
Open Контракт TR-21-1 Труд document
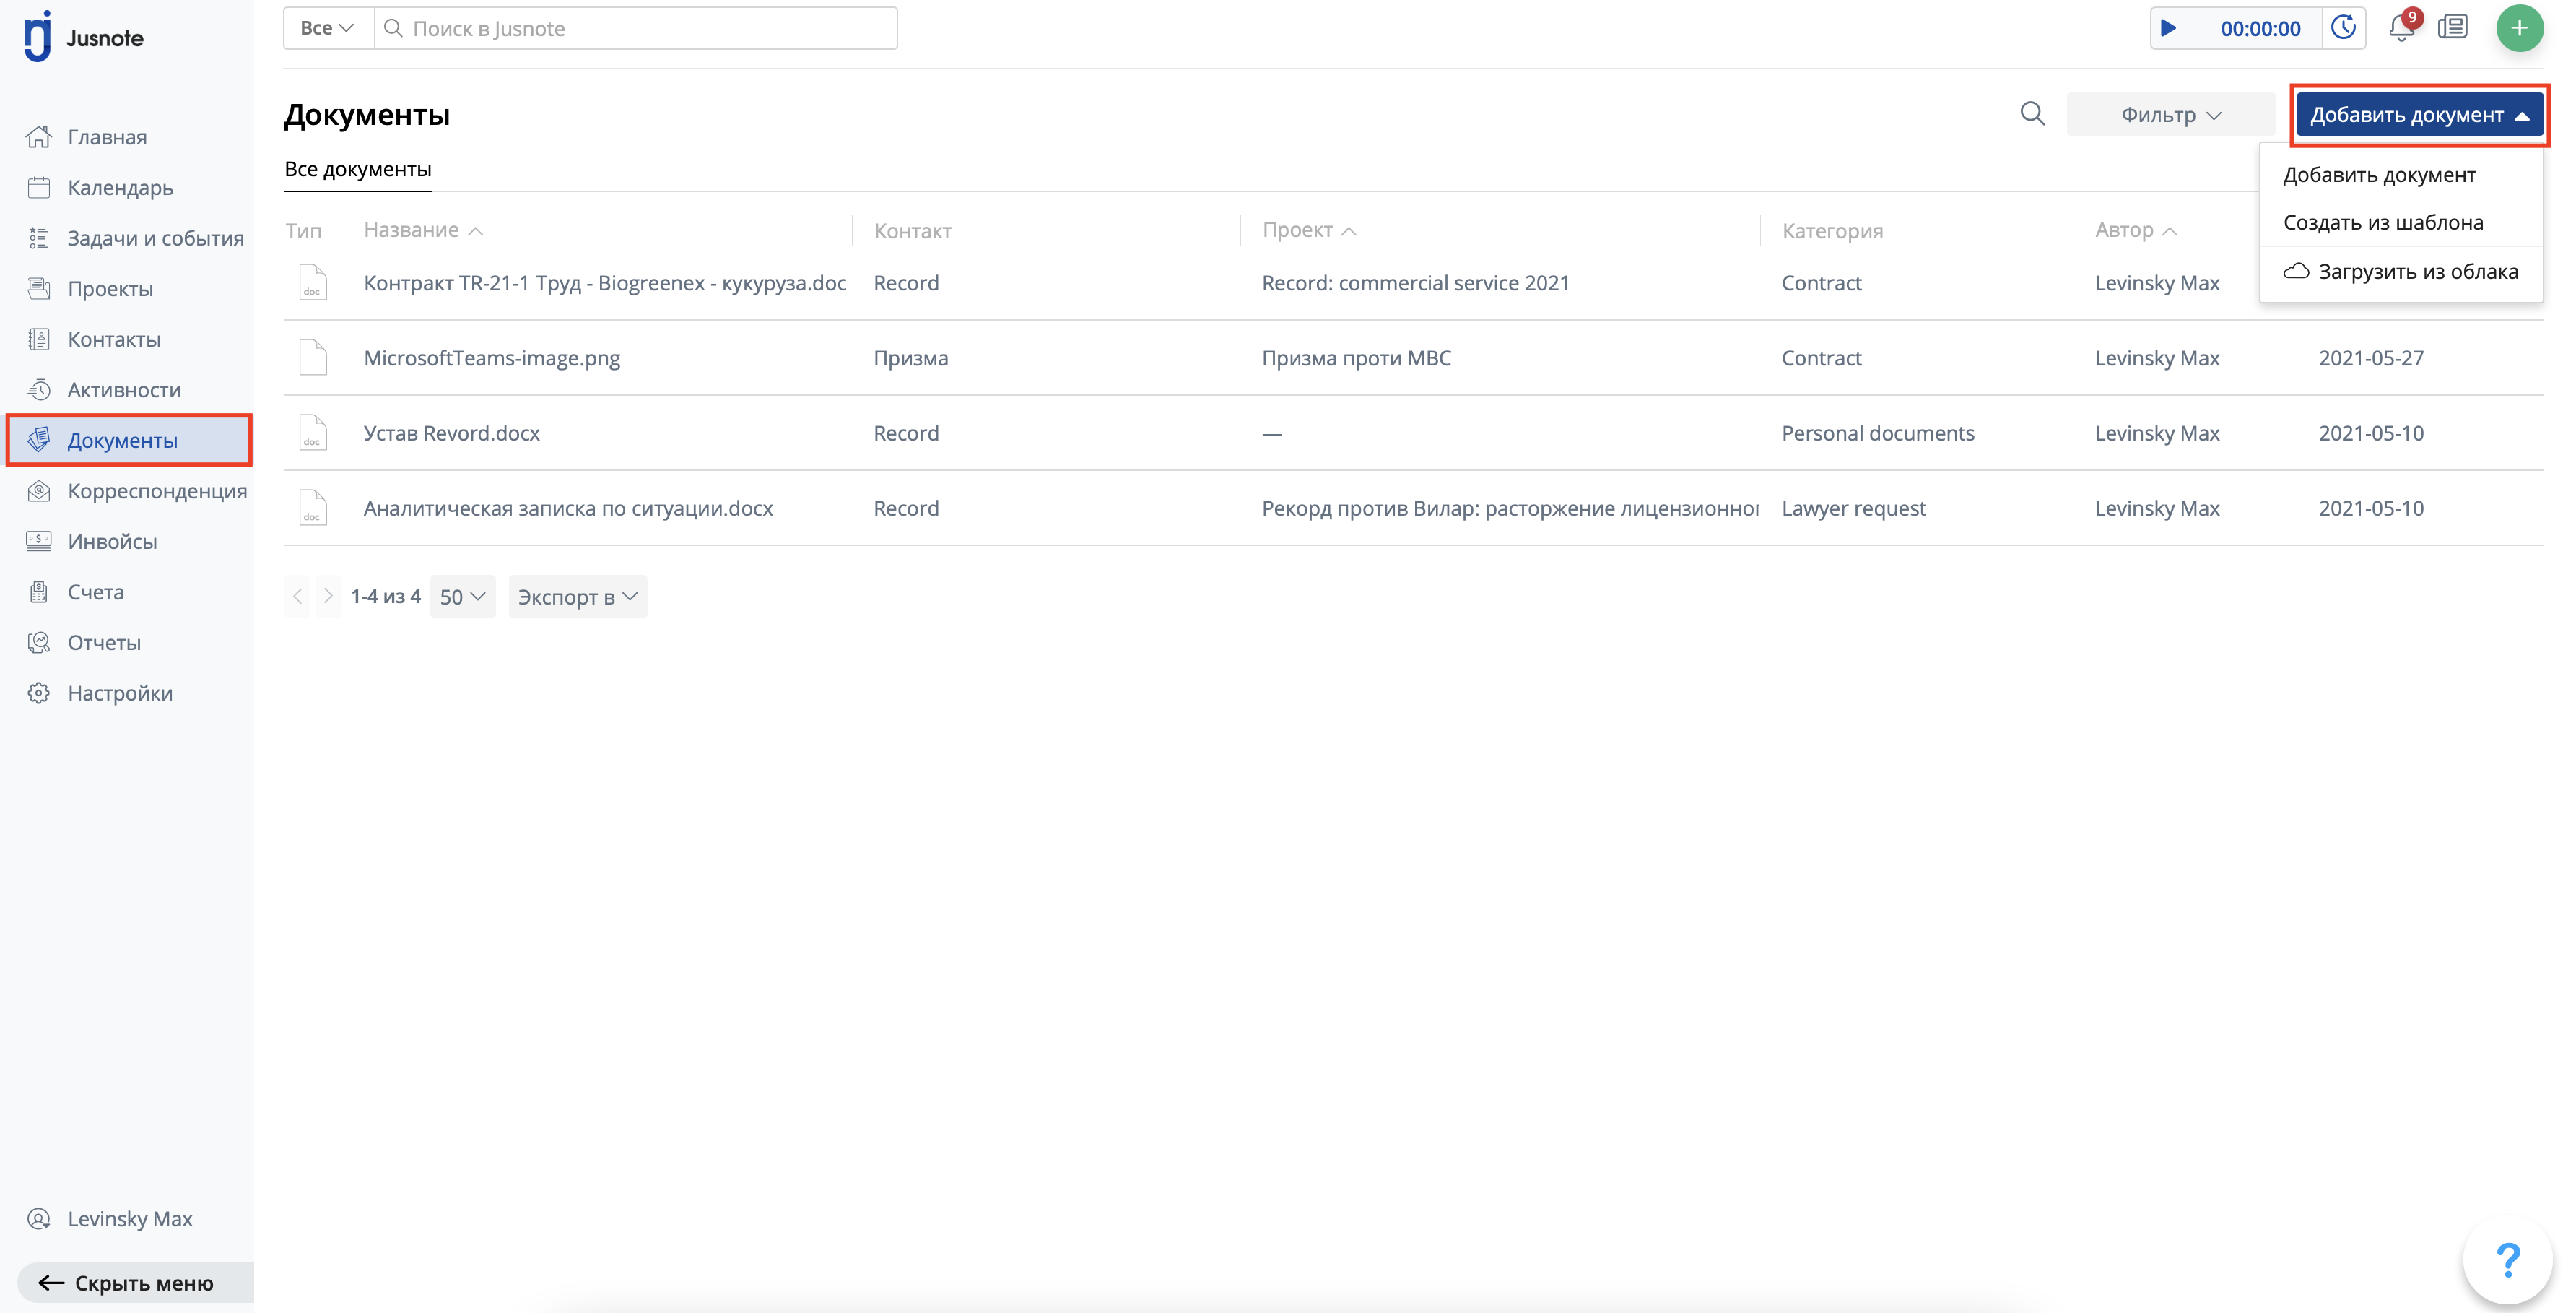pyautogui.click(x=605, y=282)
